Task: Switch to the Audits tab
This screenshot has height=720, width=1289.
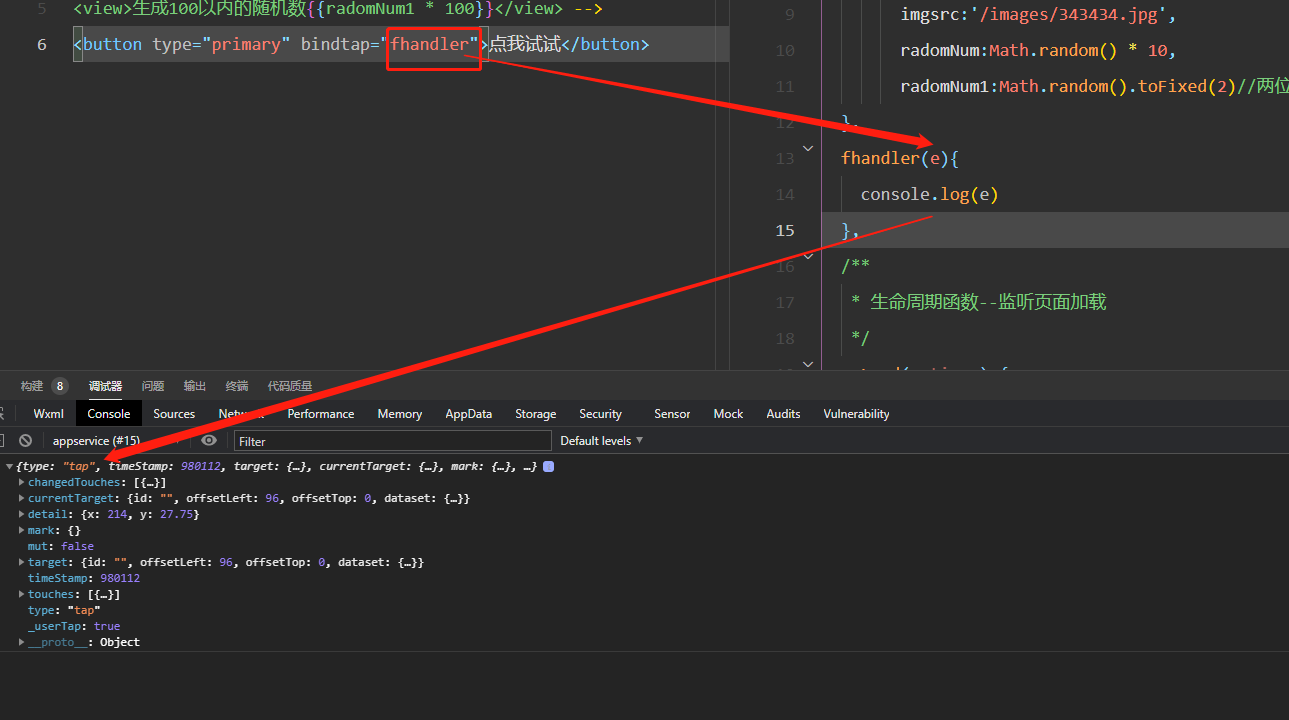Action: pos(783,414)
